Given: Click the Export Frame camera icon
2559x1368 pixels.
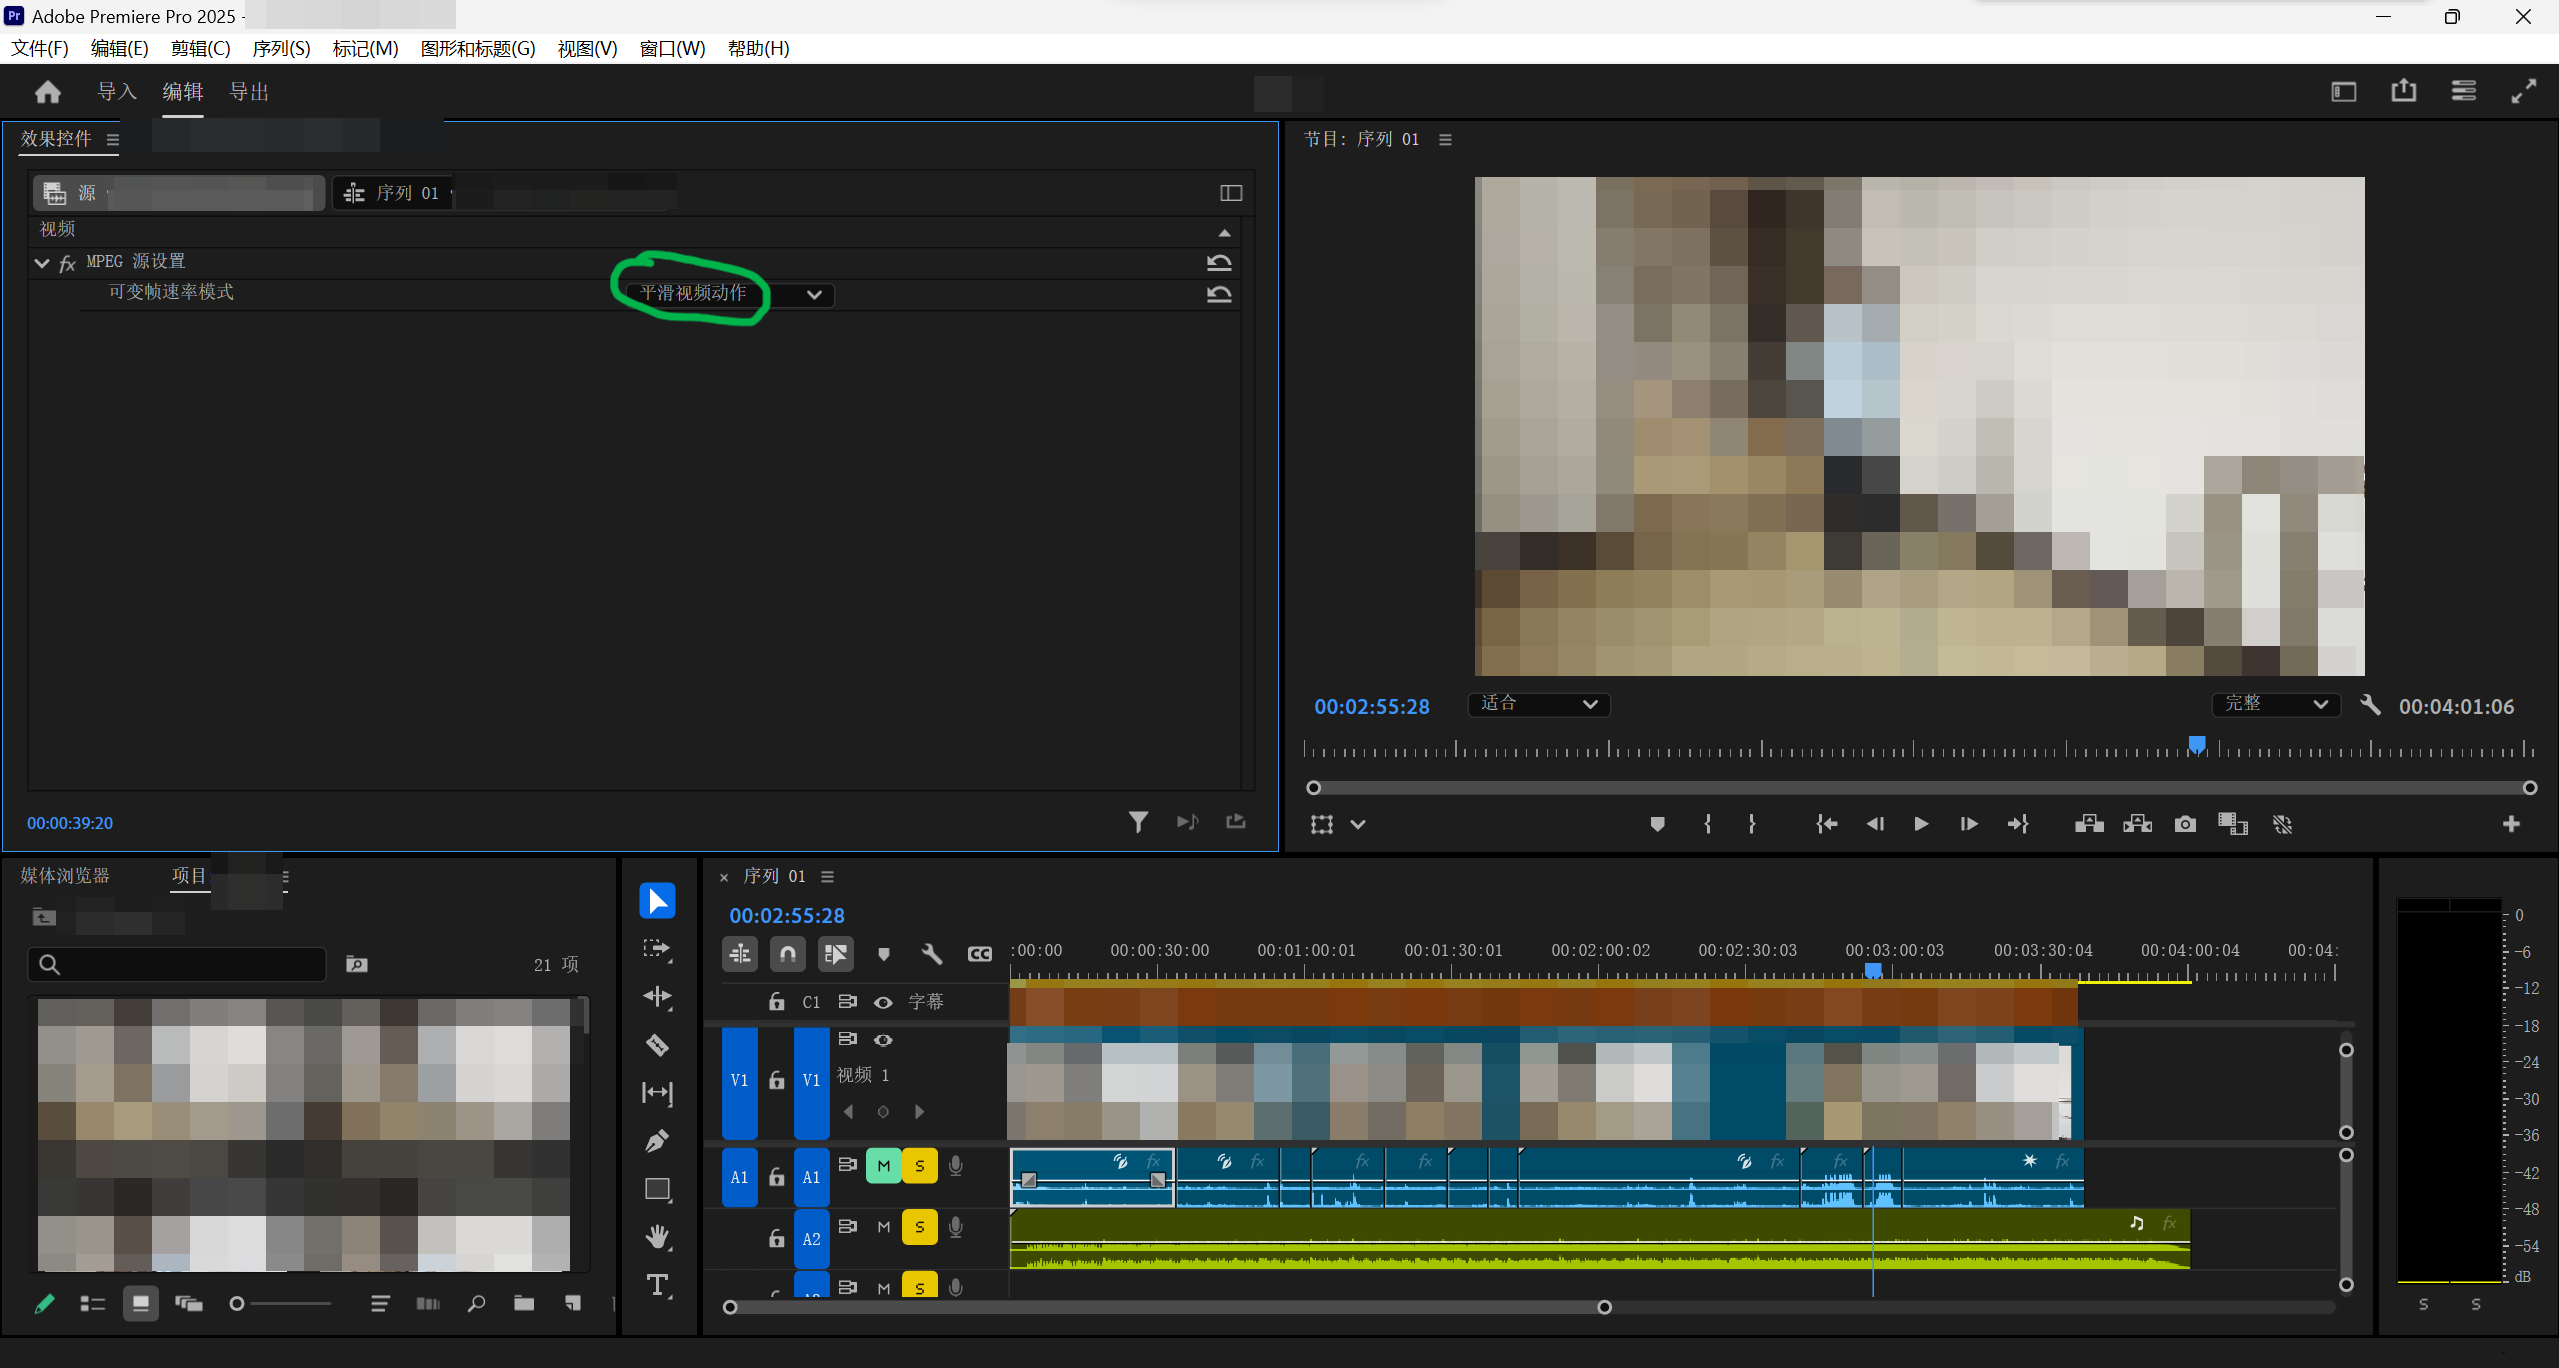Looking at the screenshot, I should point(2185,824).
